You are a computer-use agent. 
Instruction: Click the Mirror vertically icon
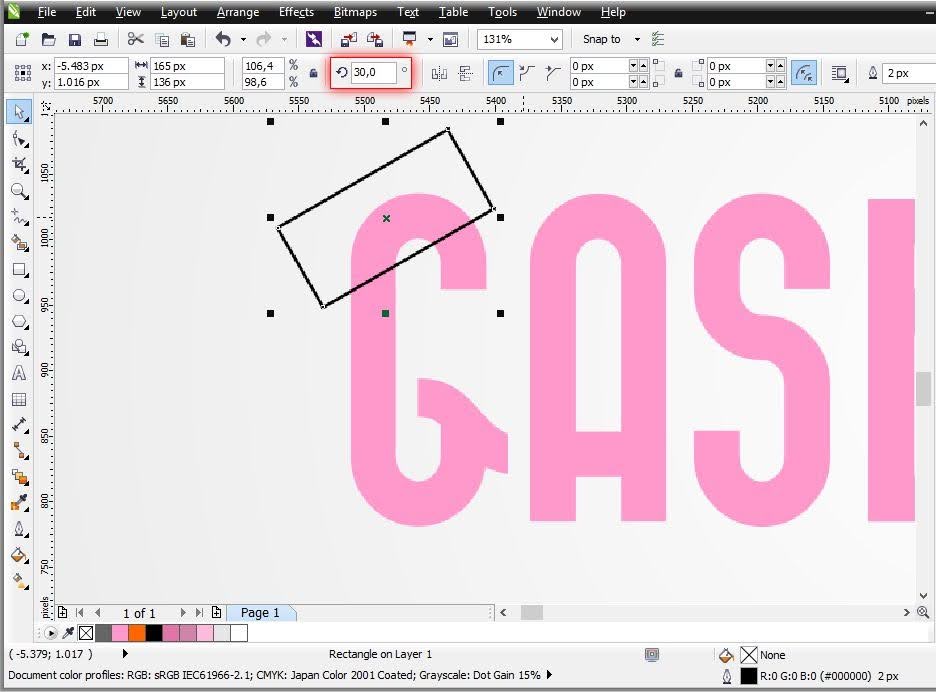tap(466, 73)
